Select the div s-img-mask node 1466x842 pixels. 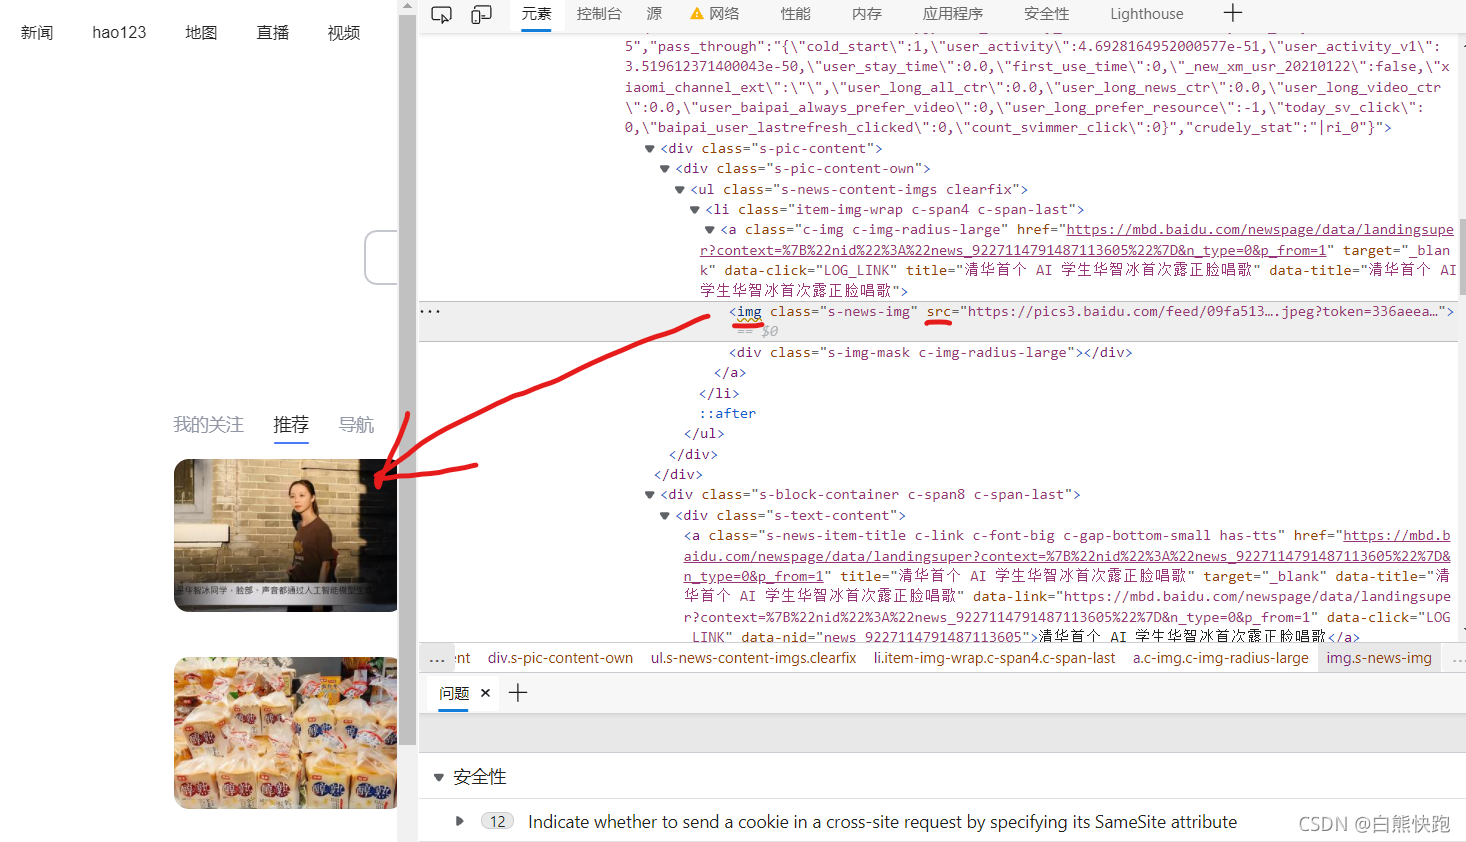click(930, 352)
